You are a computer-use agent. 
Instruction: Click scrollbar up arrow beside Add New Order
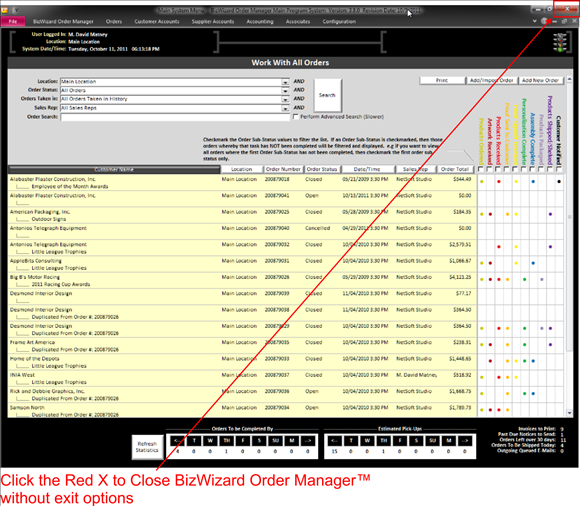coord(569,80)
